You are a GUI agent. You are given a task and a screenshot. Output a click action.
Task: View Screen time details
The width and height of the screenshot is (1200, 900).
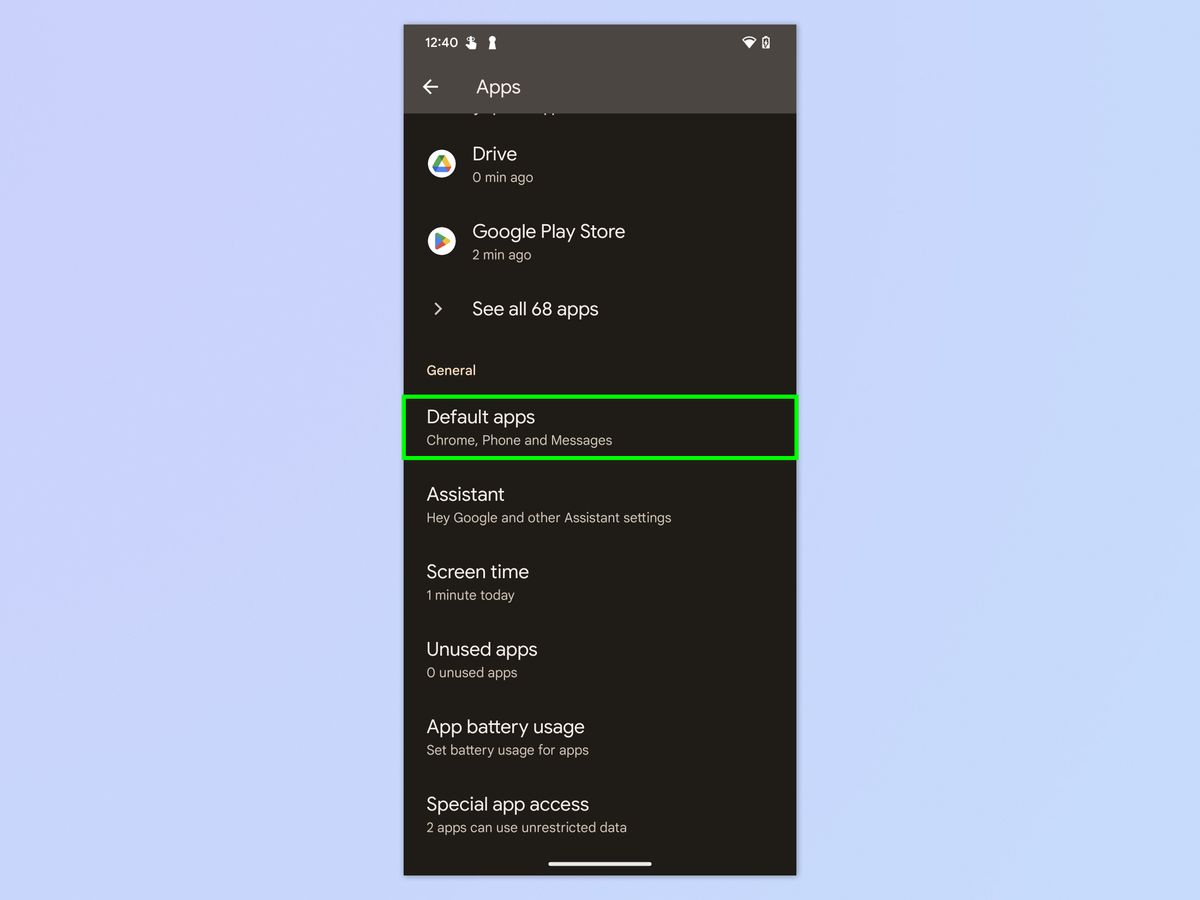point(599,582)
